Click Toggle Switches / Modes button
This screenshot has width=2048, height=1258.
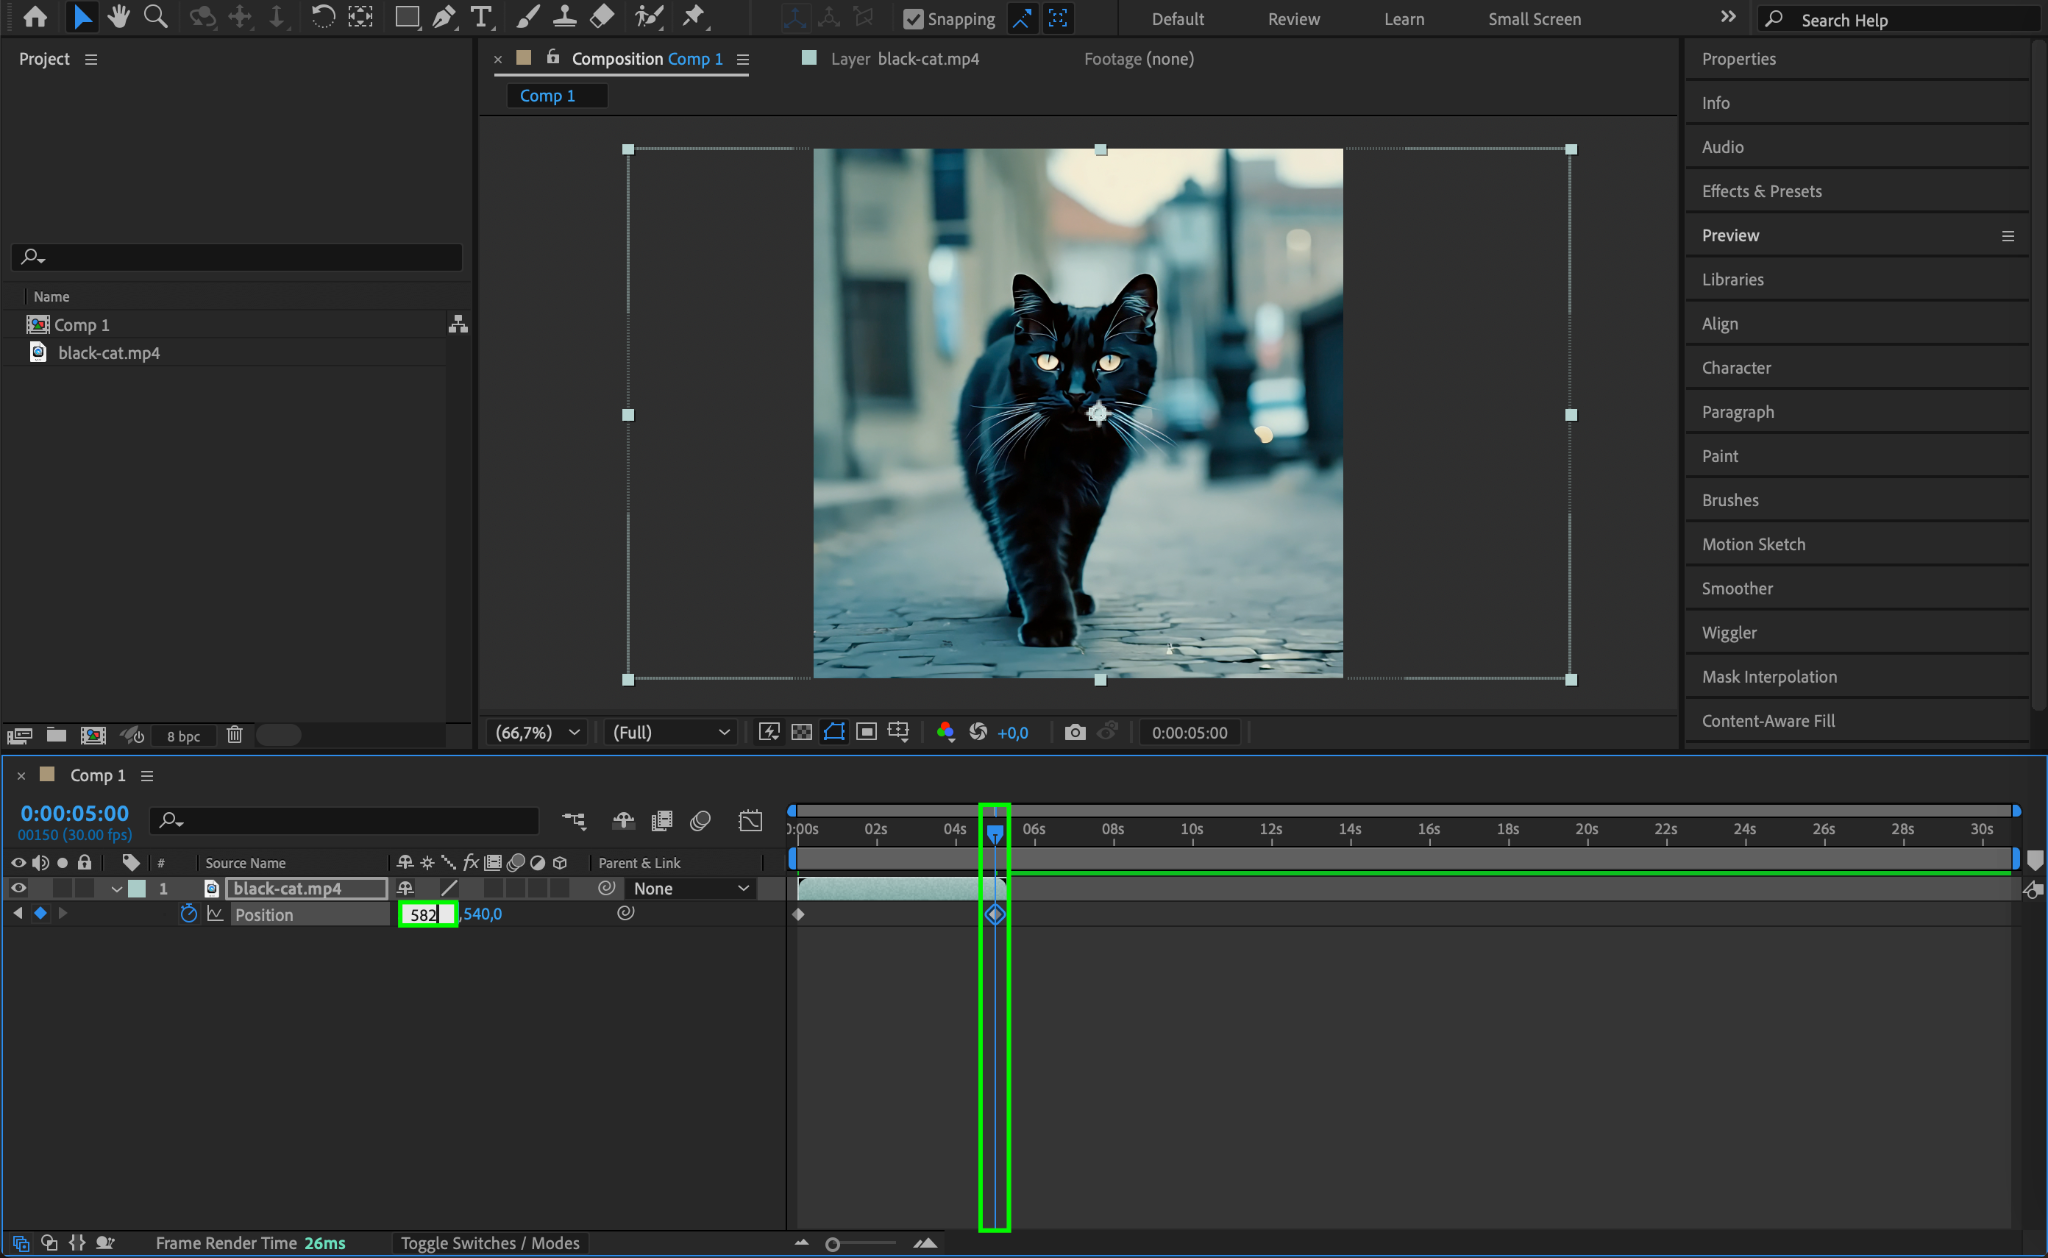tap(490, 1243)
